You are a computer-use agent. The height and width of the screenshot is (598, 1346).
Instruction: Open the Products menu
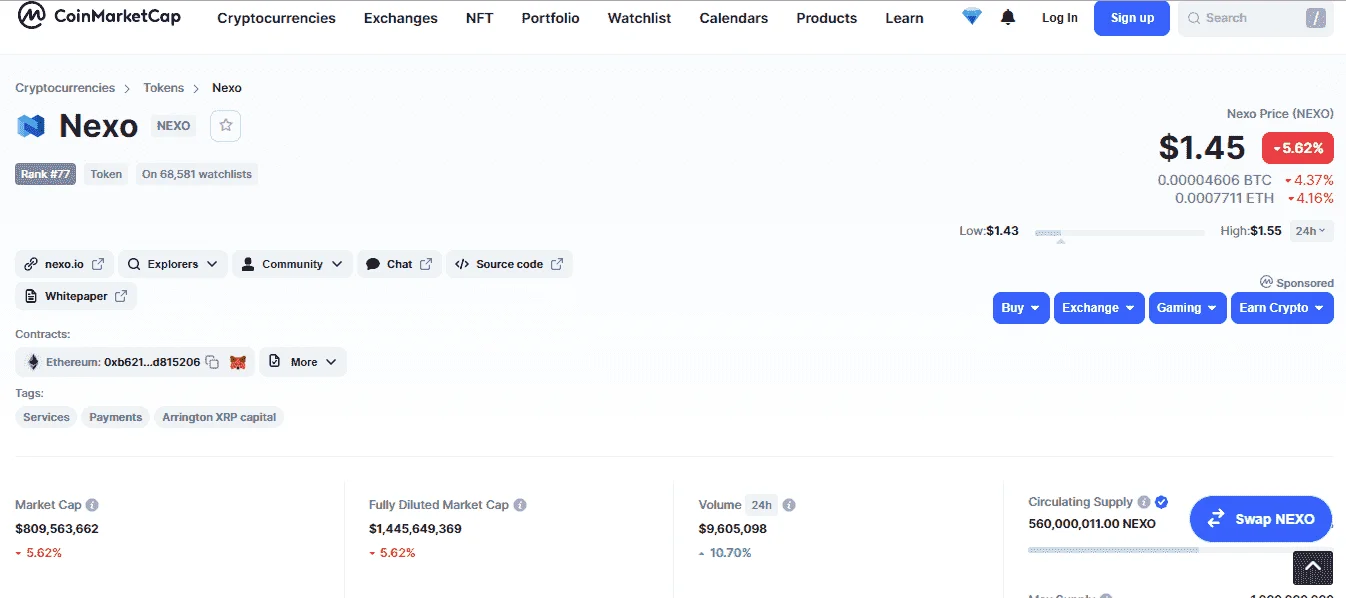coord(827,18)
